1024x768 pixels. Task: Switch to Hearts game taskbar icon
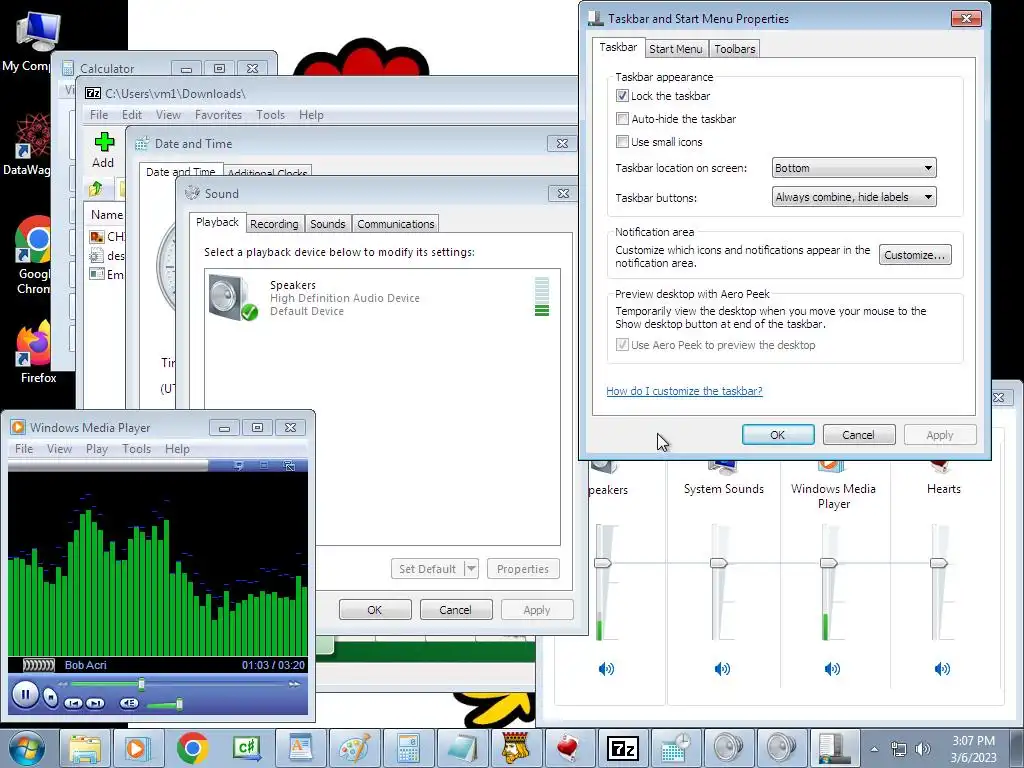(569, 748)
